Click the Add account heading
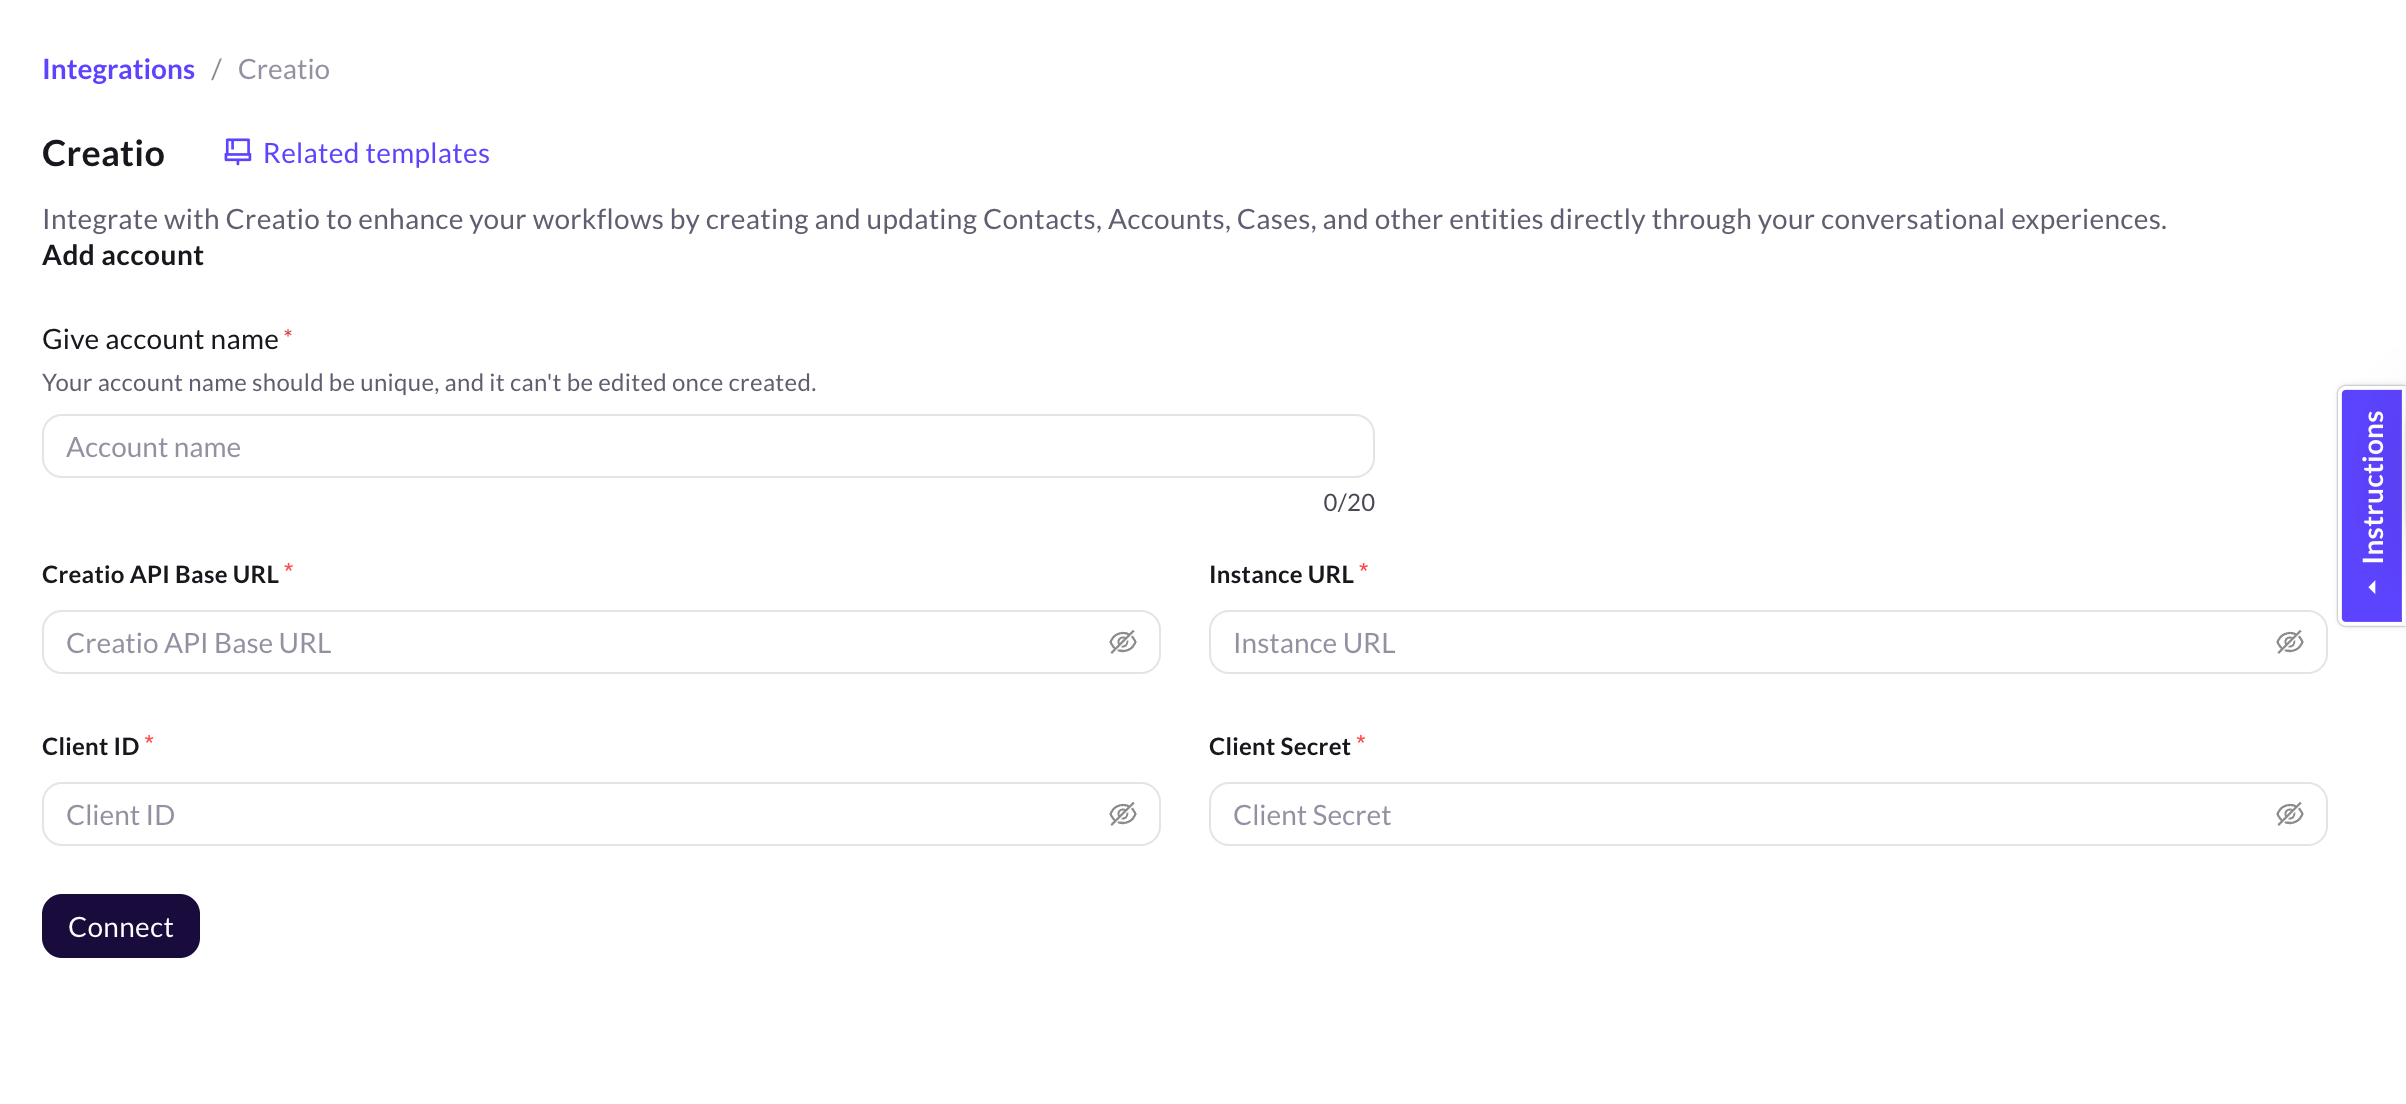Image resolution: width=2406 pixels, height=1104 pixels. (123, 255)
